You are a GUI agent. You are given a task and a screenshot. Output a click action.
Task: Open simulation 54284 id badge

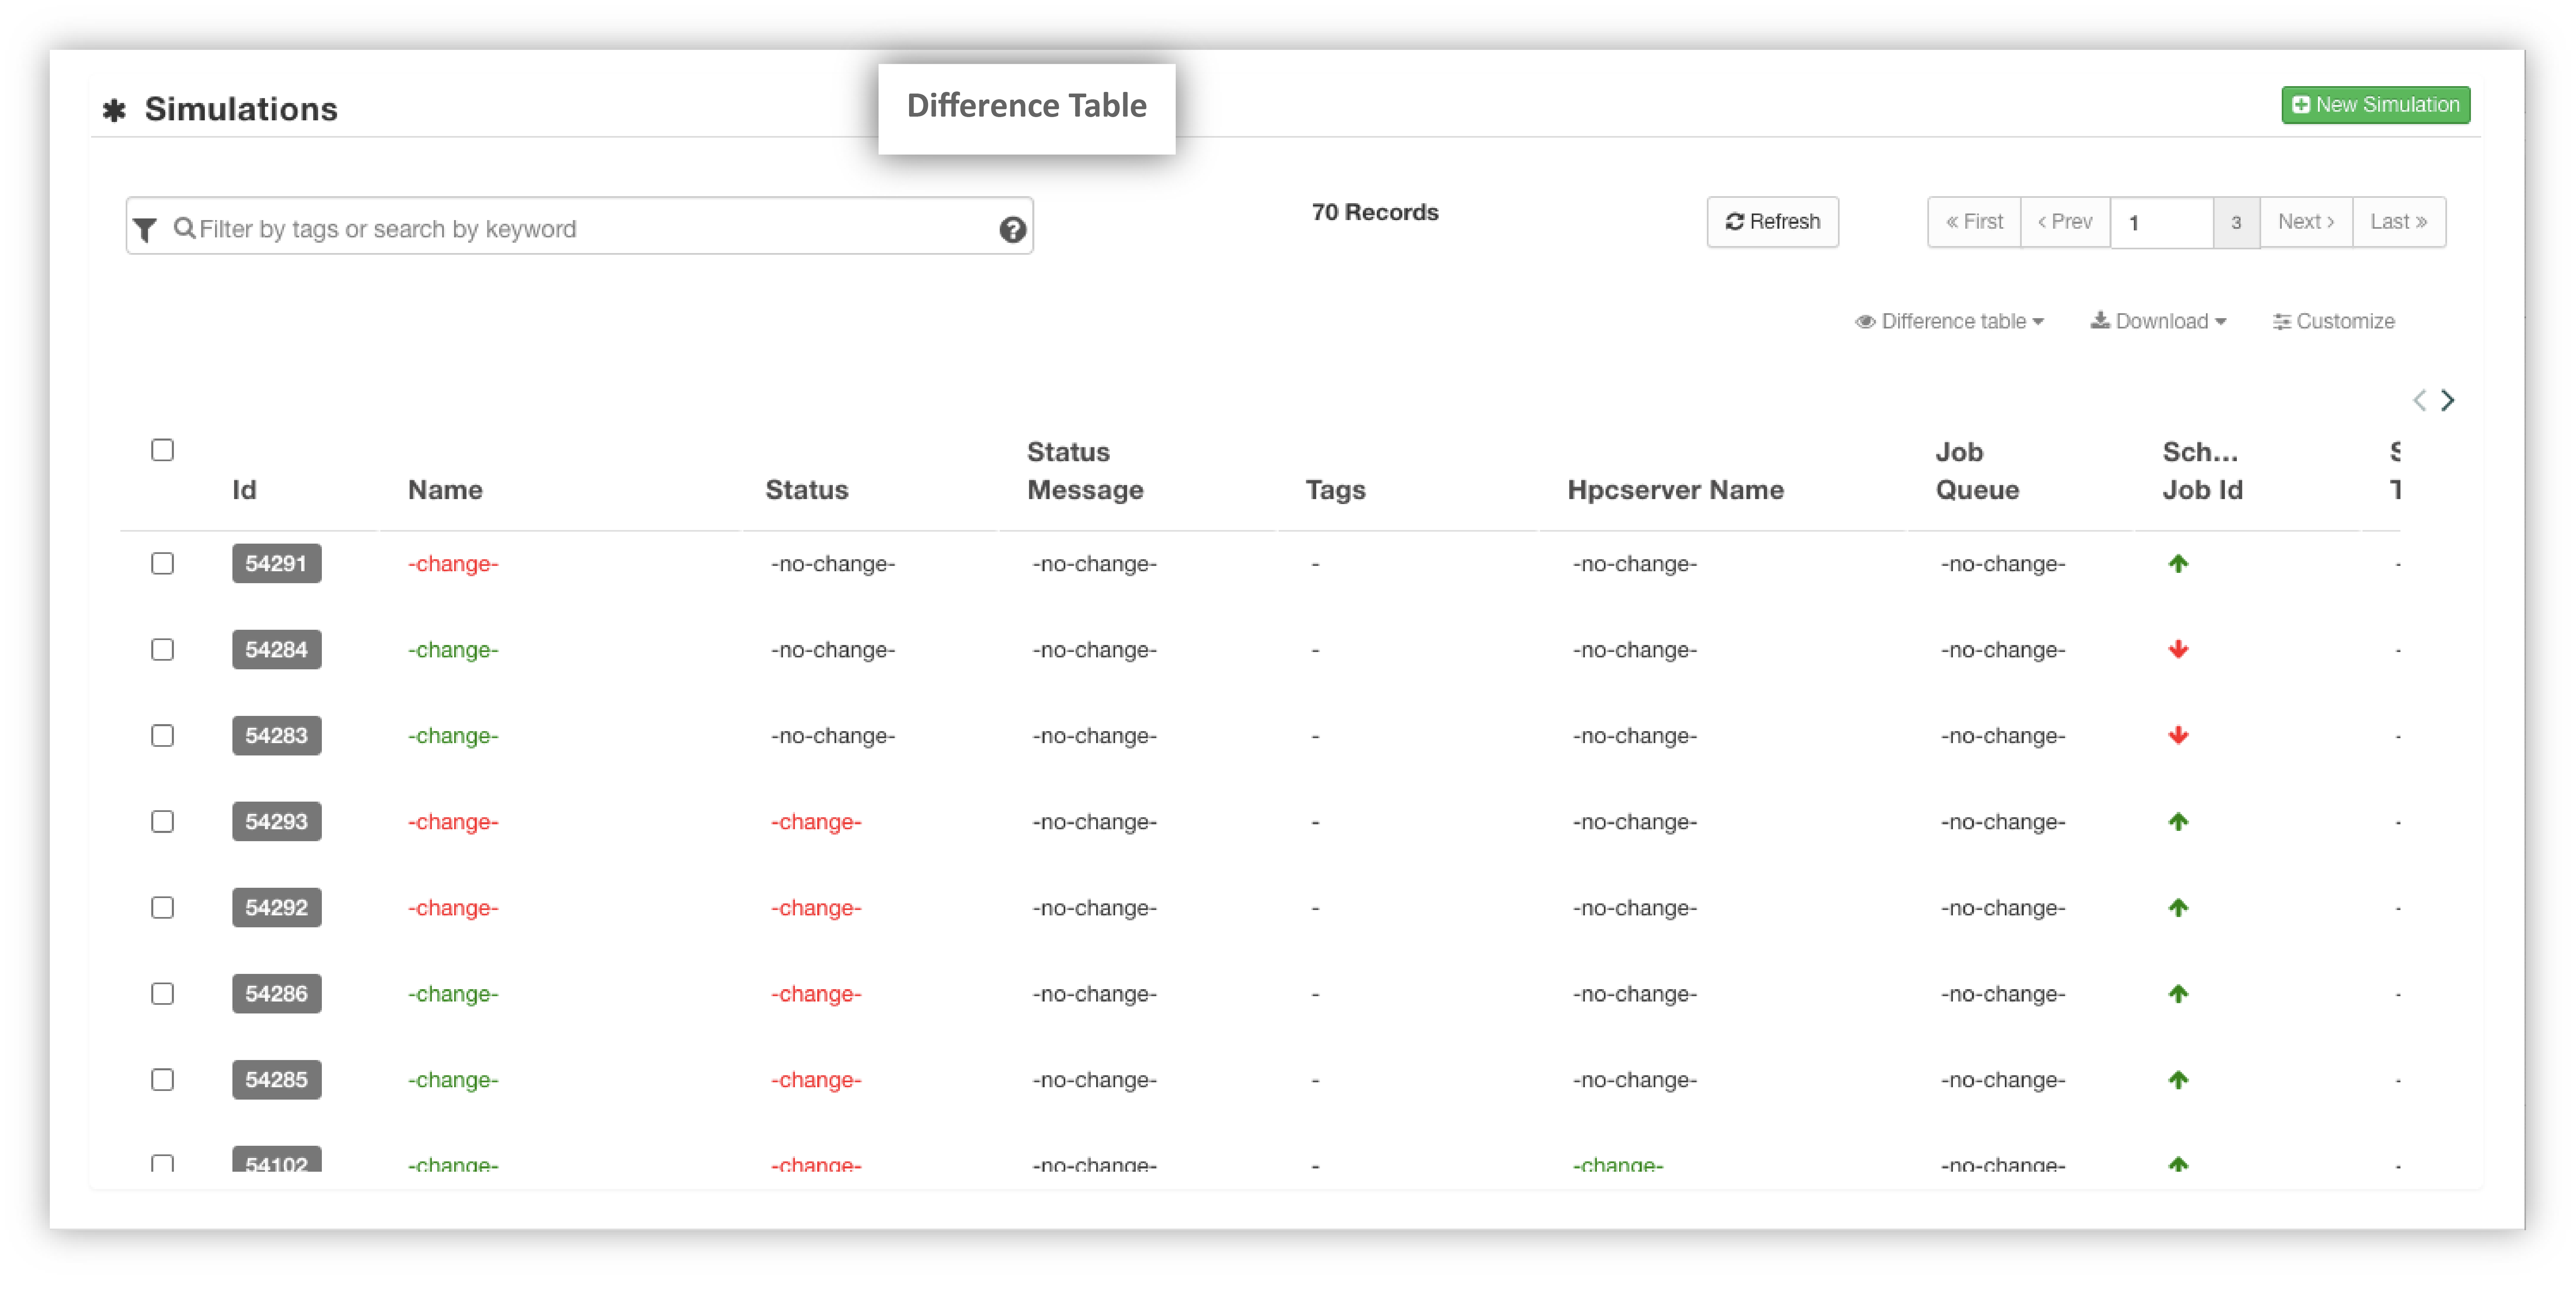[x=277, y=649]
